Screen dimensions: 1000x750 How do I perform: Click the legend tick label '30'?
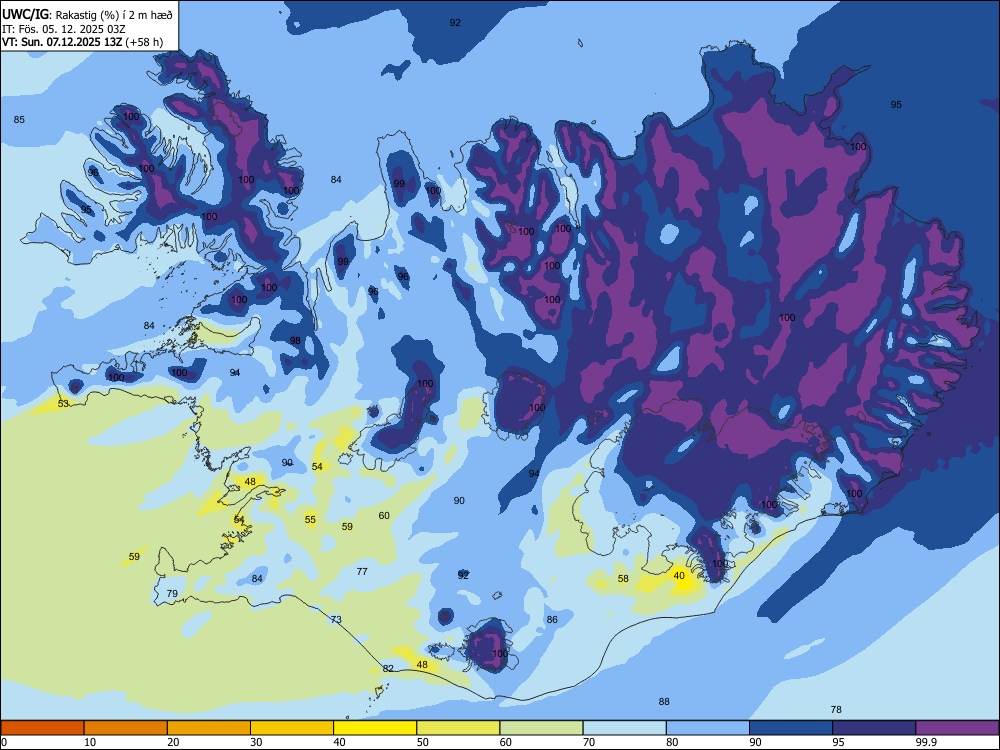click(x=256, y=742)
